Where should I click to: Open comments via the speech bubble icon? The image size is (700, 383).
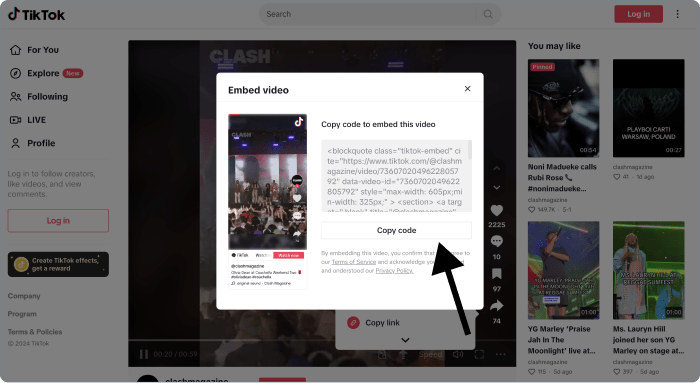tap(496, 241)
